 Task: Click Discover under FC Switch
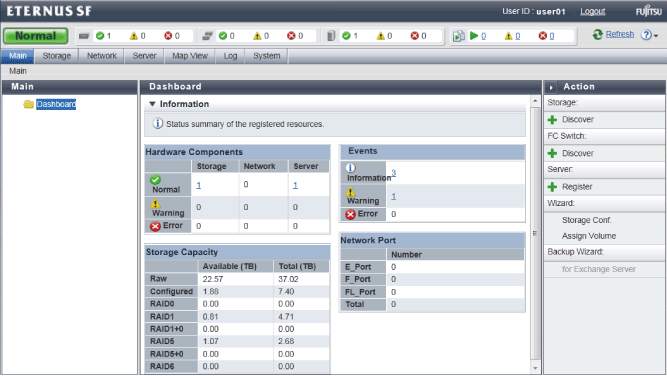click(578, 153)
